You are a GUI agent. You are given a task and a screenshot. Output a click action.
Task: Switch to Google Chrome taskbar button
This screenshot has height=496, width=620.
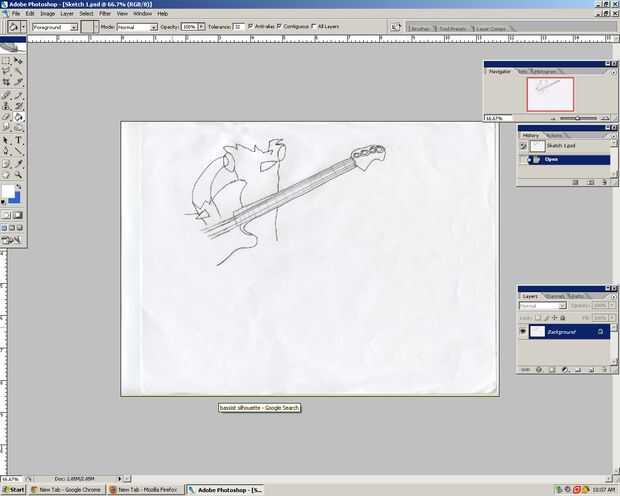pos(66,490)
